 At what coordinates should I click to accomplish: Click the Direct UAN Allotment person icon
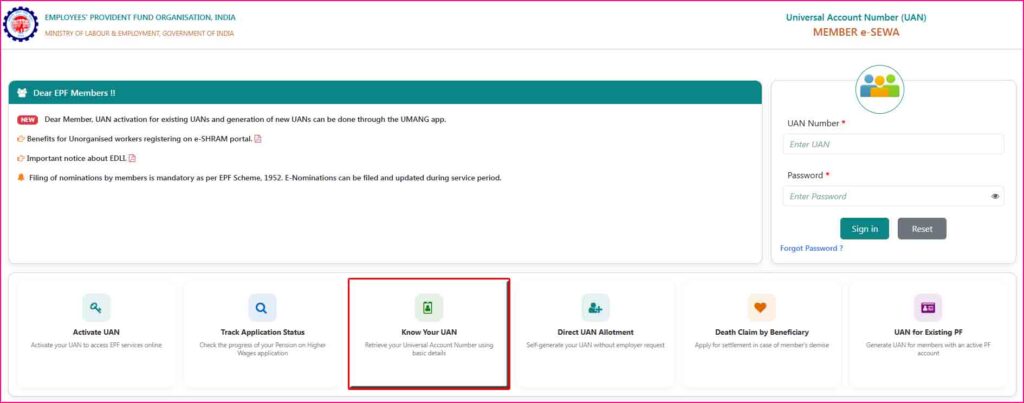pos(595,307)
